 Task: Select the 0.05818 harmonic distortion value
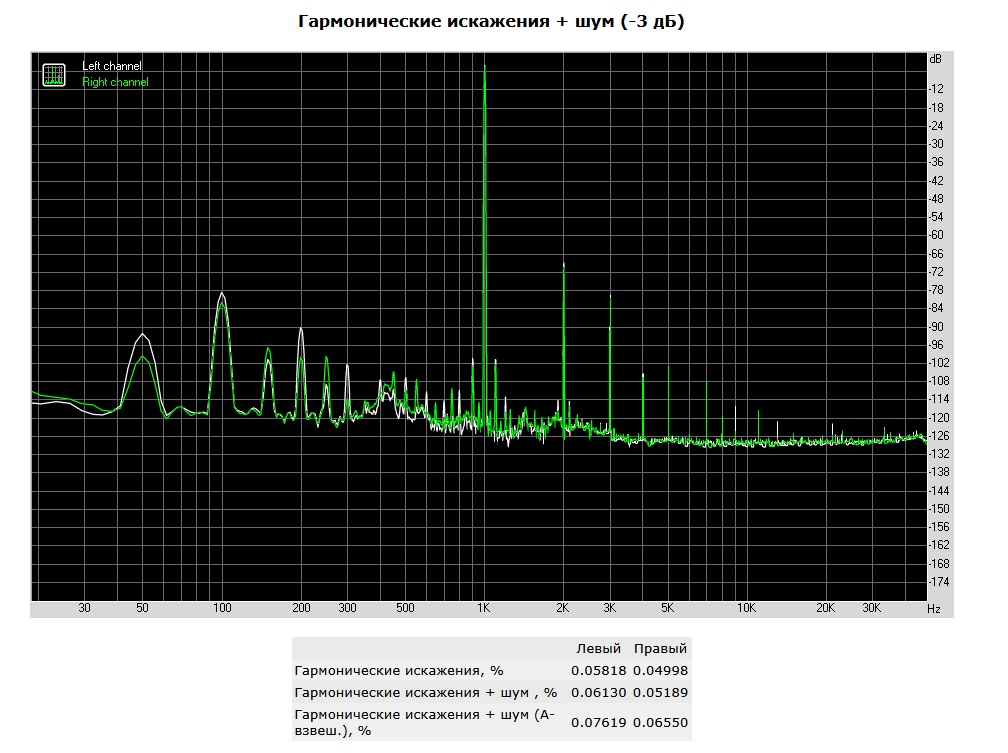(x=598, y=670)
